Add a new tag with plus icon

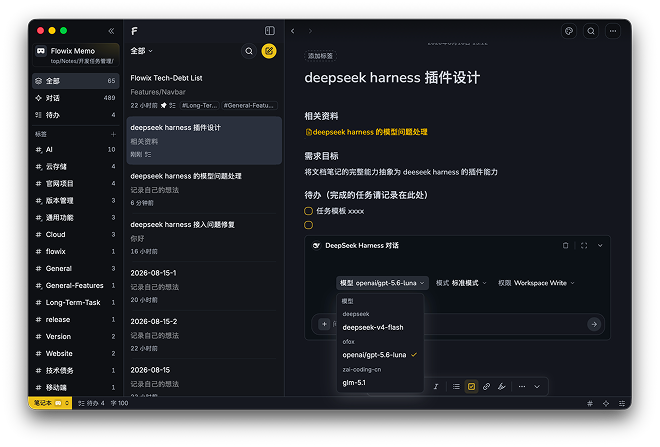113,134
